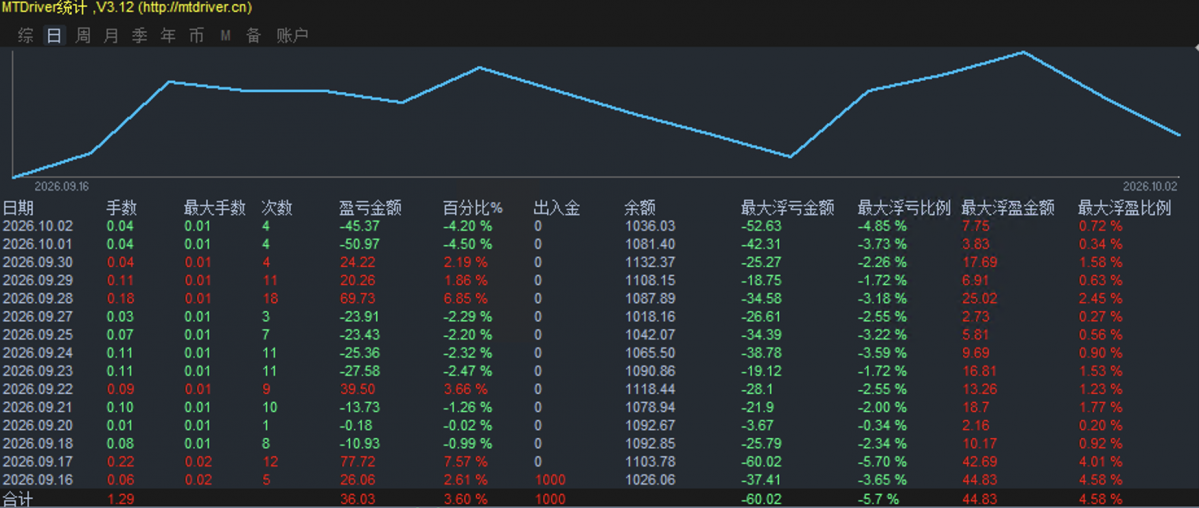The width and height of the screenshot is (1199, 508).
Task: Switch to the 综 summary tab
Action: (26, 35)
